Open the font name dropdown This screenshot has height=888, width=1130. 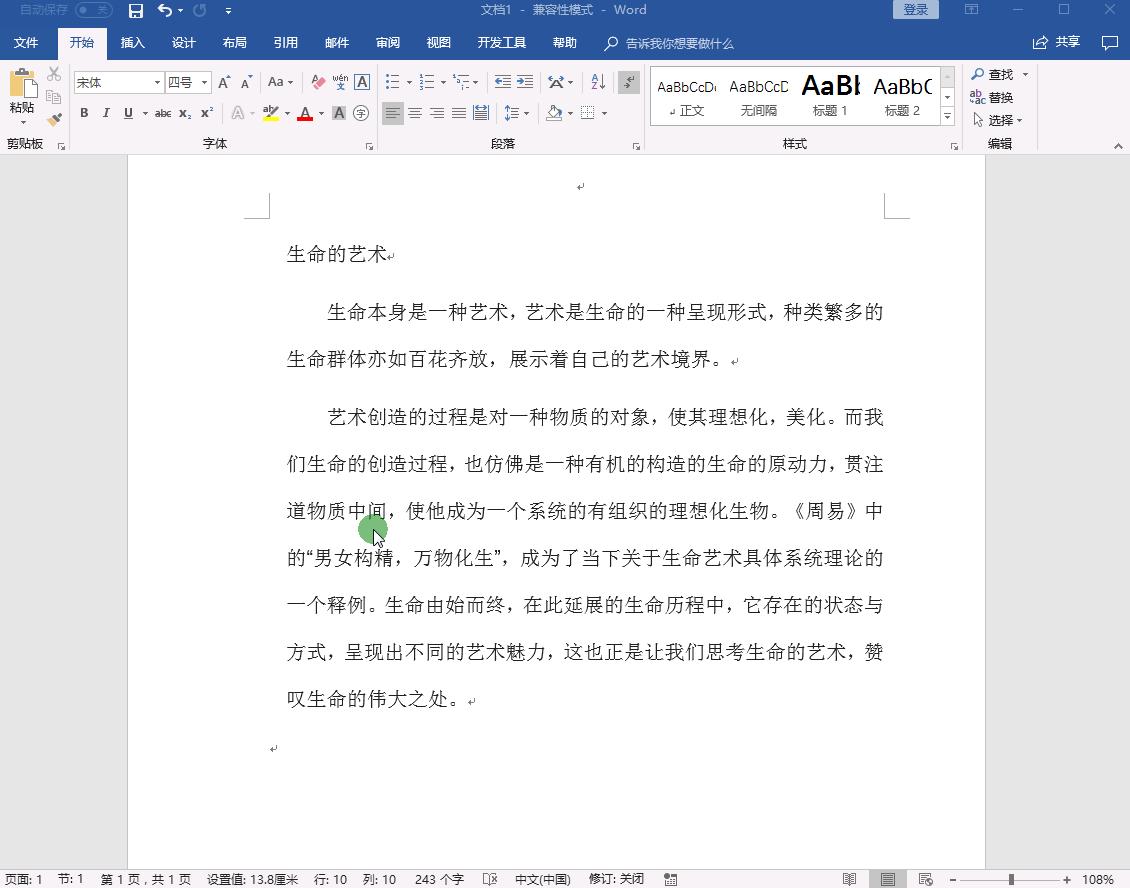(x=157, y=81)
